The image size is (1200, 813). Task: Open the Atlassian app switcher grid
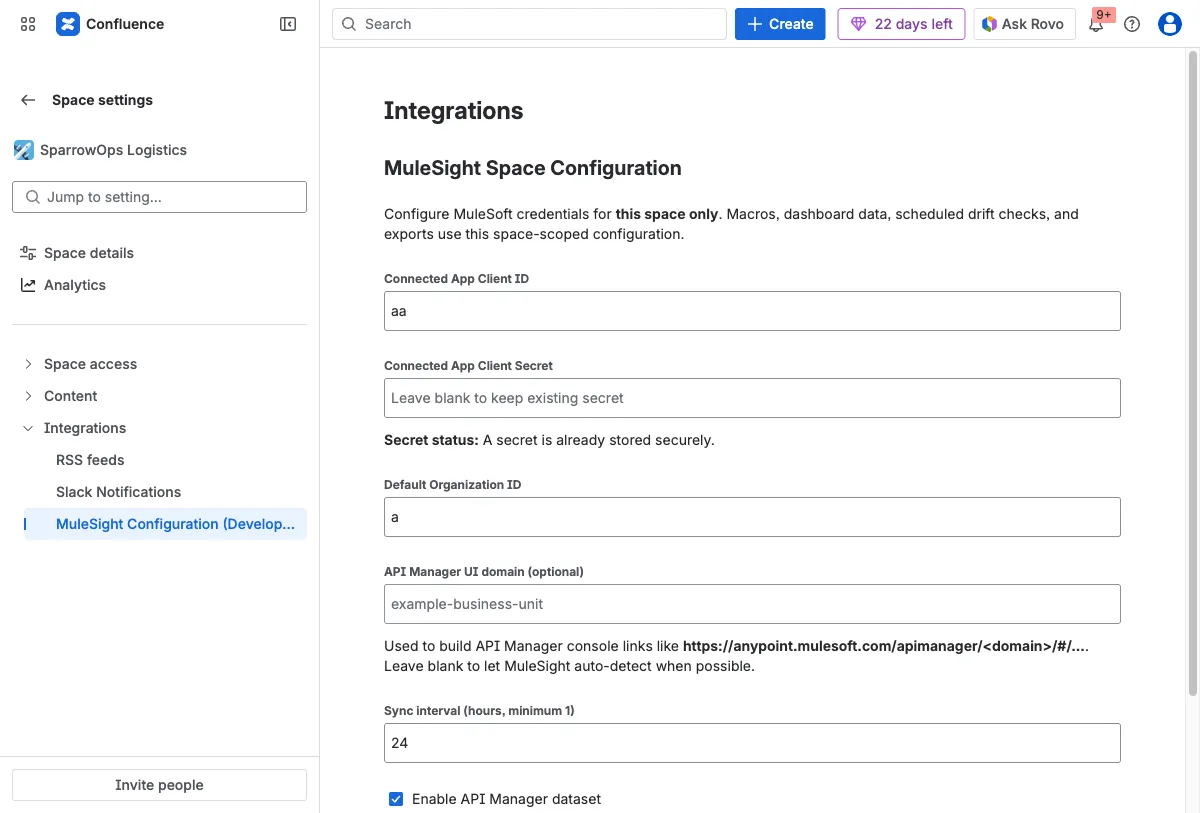coord(27,23)
